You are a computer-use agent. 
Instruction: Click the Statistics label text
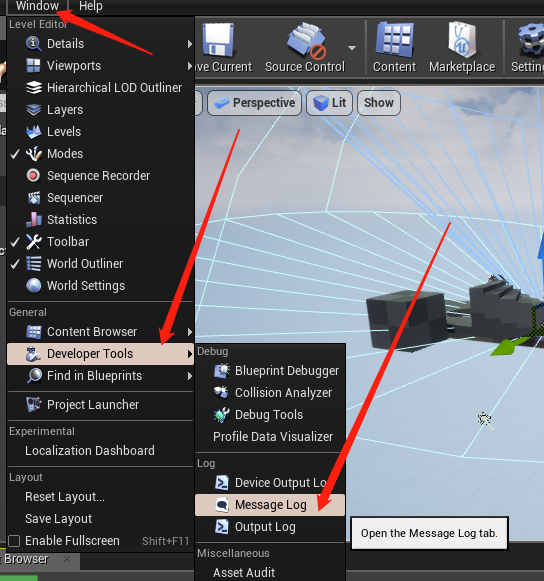(72, 220)
